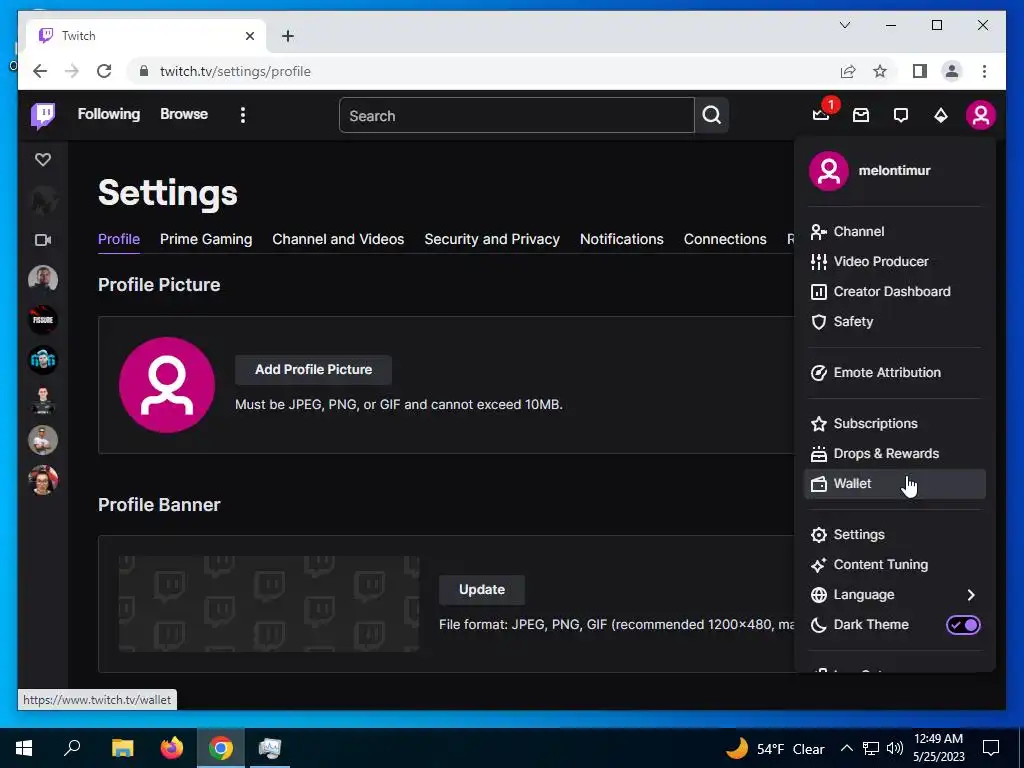1024x768 pixels.
Task: Open the Connections settings tab
Action: click(725, 239)
